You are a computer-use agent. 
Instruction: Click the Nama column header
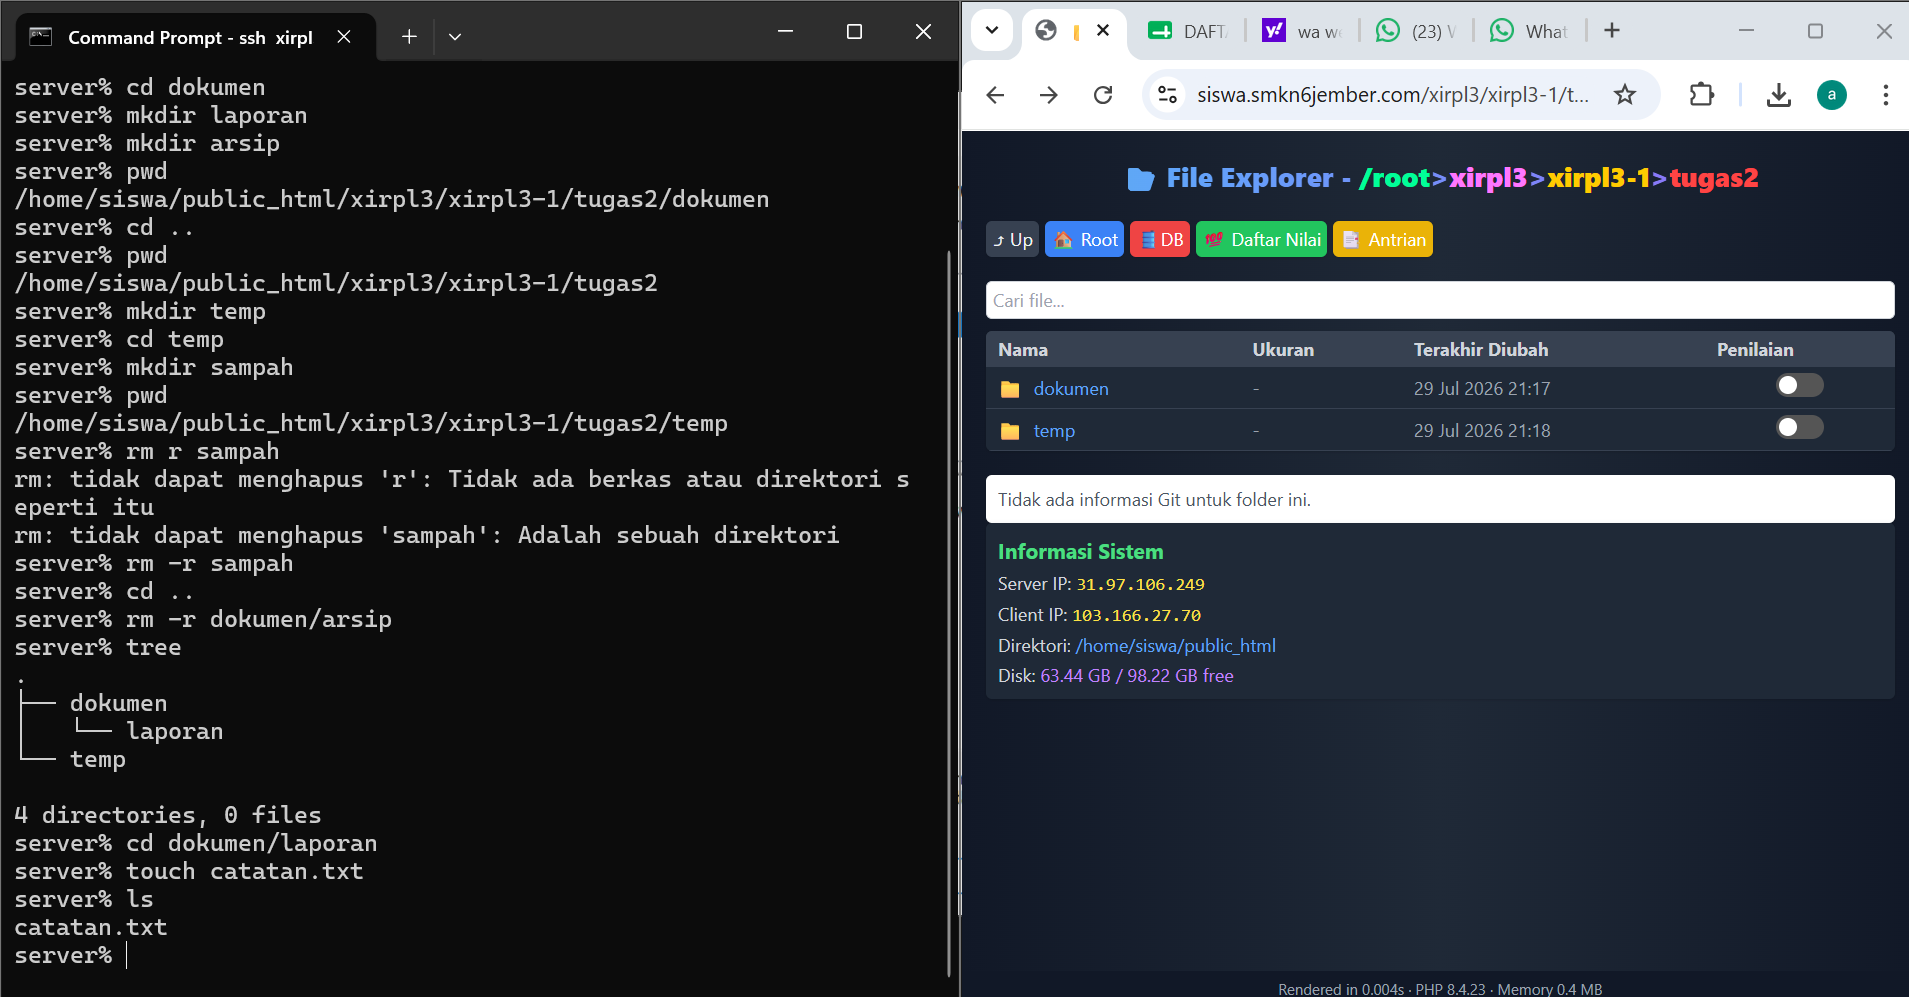[1023, 350]
